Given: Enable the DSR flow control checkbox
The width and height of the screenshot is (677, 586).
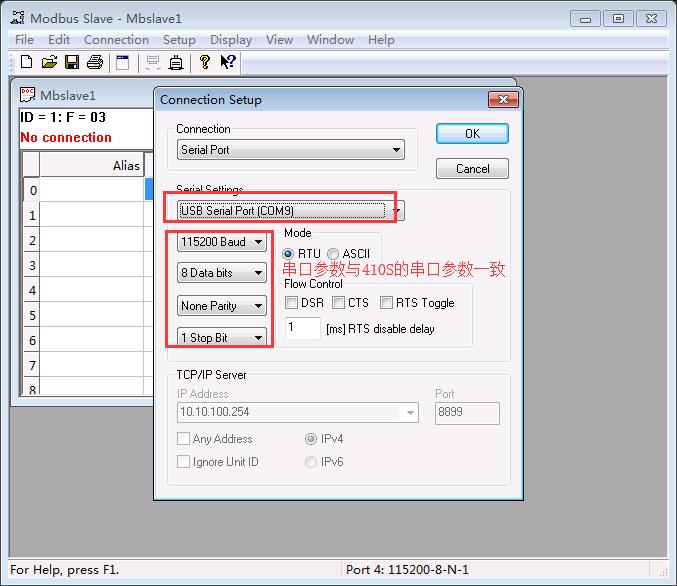Looking at the screenshot, I should pyautogui.click(x=291, y=303).
